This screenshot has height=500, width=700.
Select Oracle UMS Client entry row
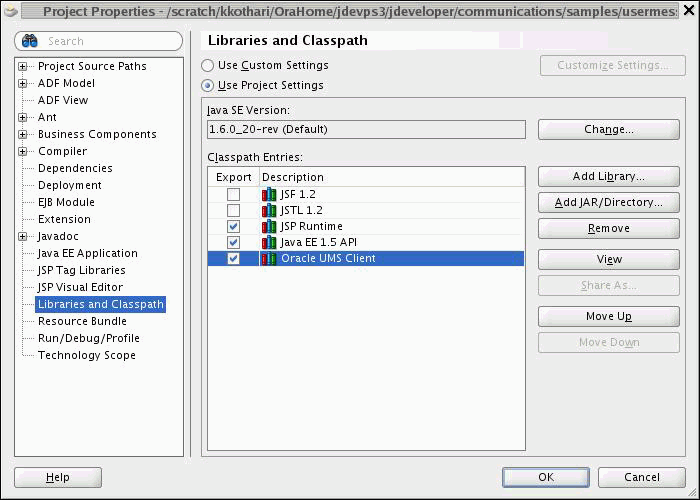pos(366,258)
